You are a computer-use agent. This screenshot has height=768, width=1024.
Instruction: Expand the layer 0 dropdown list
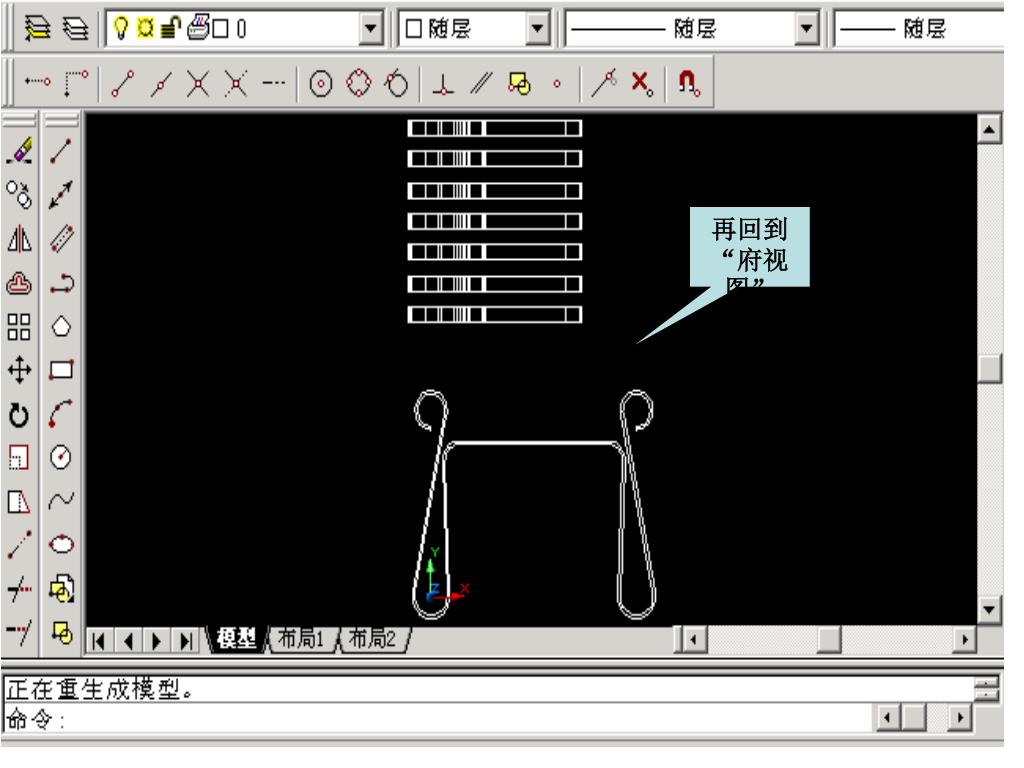coord(371,29)
